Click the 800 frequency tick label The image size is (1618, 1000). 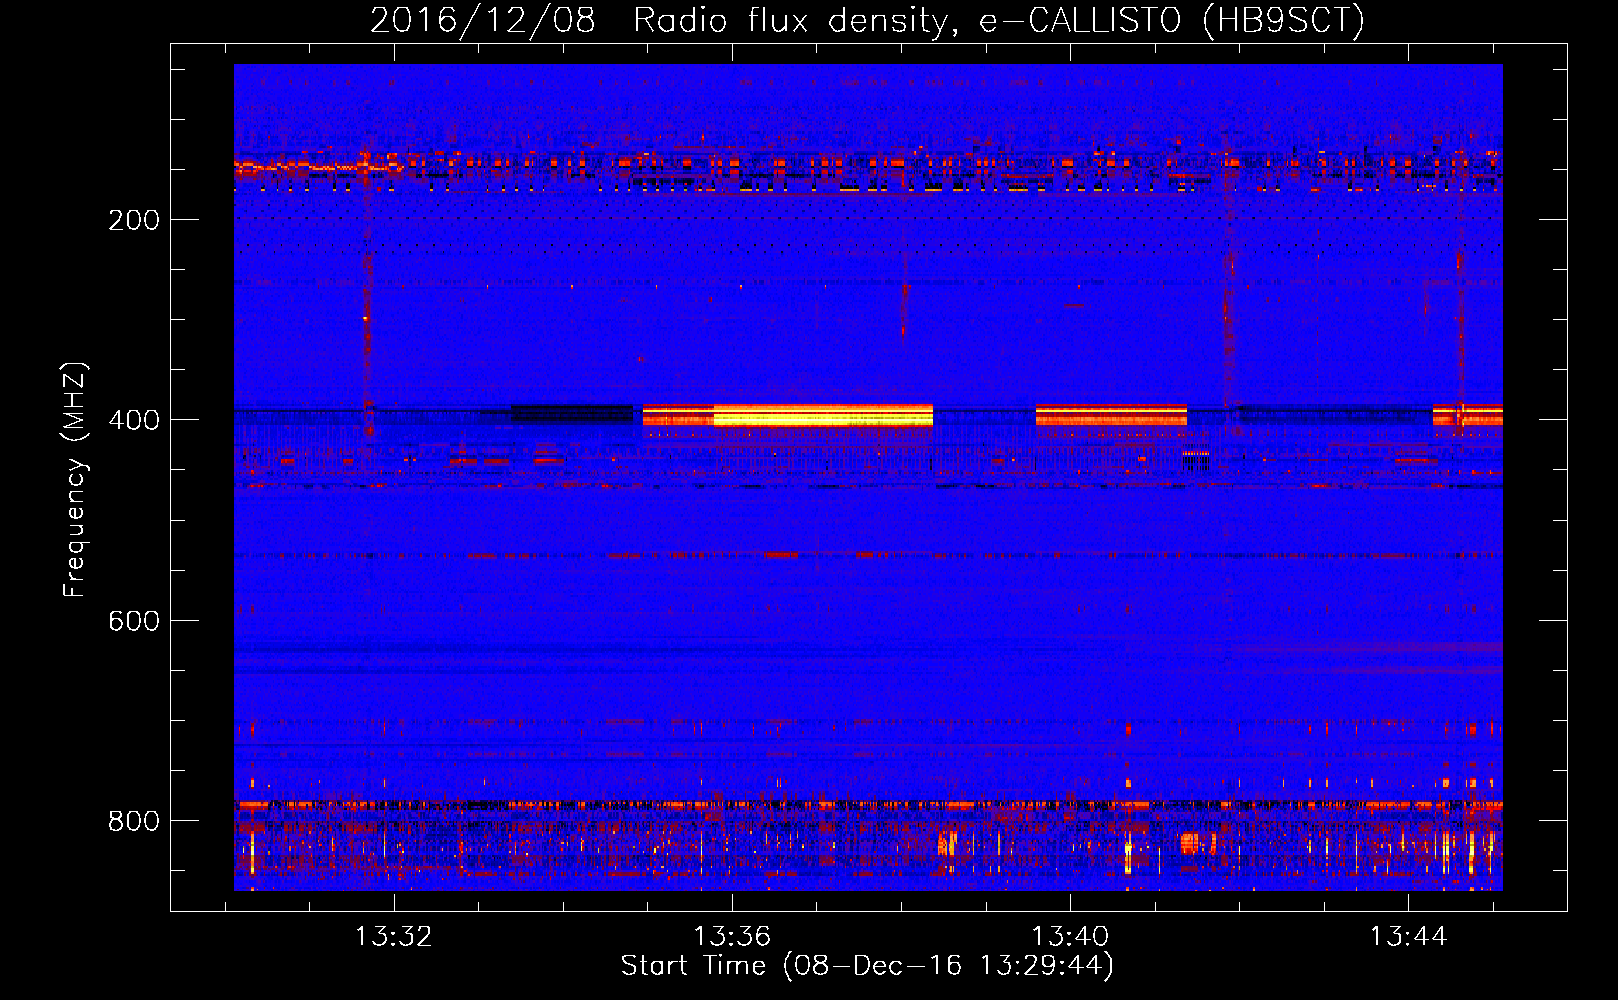[134, 821]
